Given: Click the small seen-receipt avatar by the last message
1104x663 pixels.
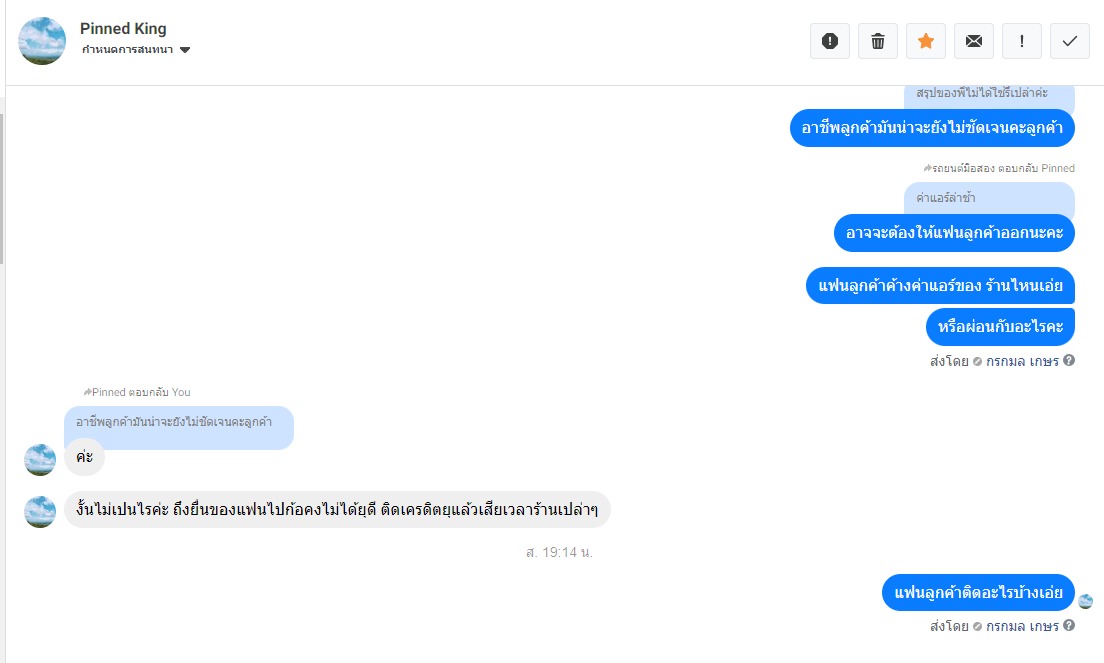Looking at the screenshot, I should pyautogui.click(x=1086, y=601).
